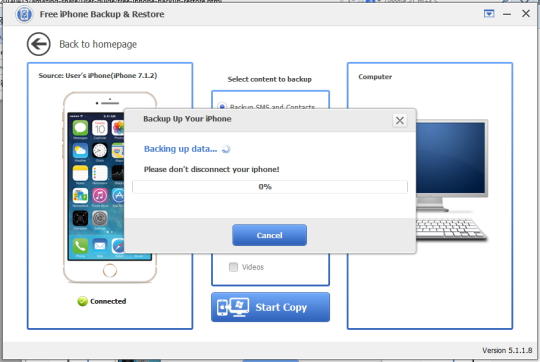Close the Backup Up Your iPhone dialog
The height and width of the screenshot is (362, 540).
click(x=399, y=121)
